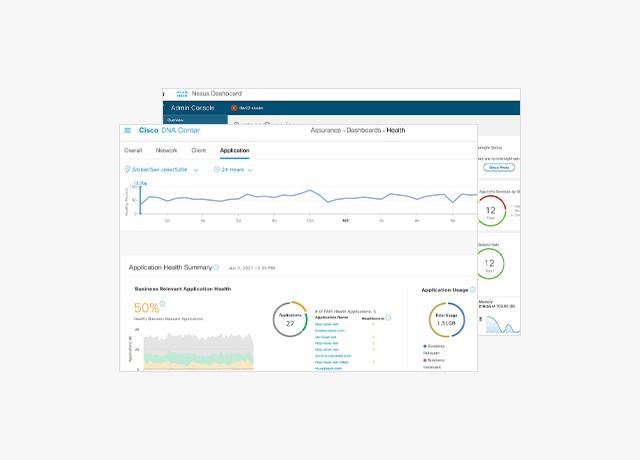Image resolution: width=640 pixels, height=460 pixels.
Task: Click the Total Usage 1.51GB donut chart
Action: point(447,320)
